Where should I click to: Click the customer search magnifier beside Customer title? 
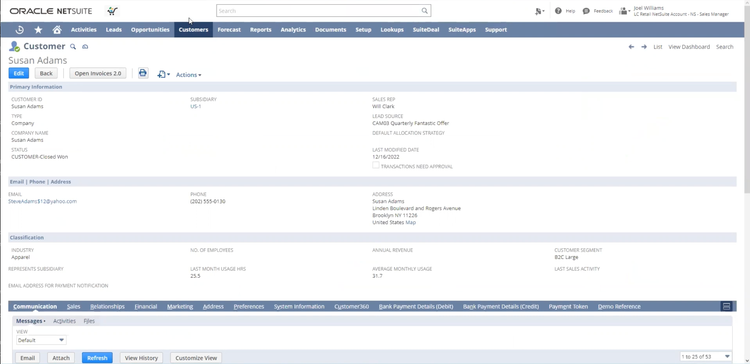(x=73, y=46)
